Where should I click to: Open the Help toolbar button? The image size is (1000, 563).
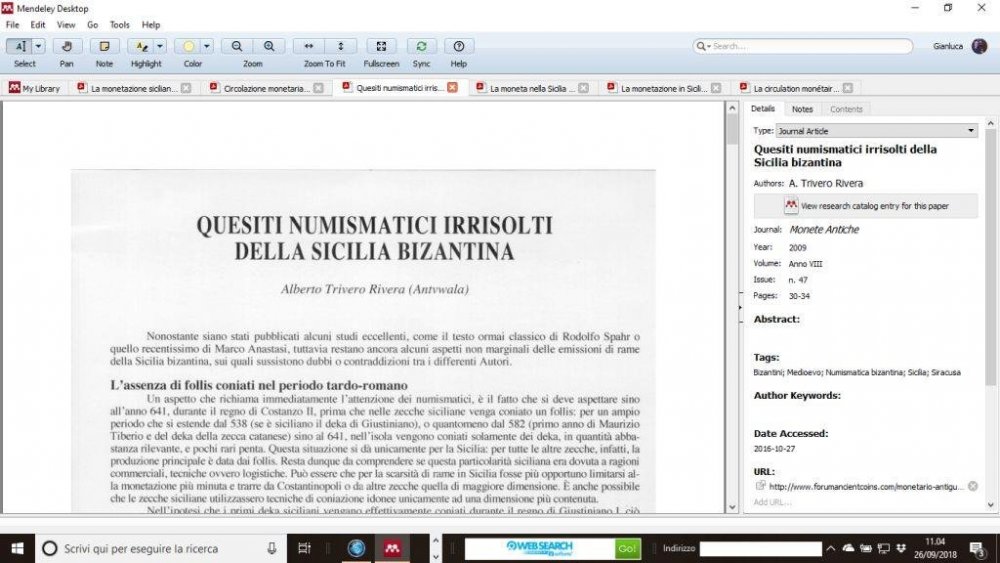459,46
